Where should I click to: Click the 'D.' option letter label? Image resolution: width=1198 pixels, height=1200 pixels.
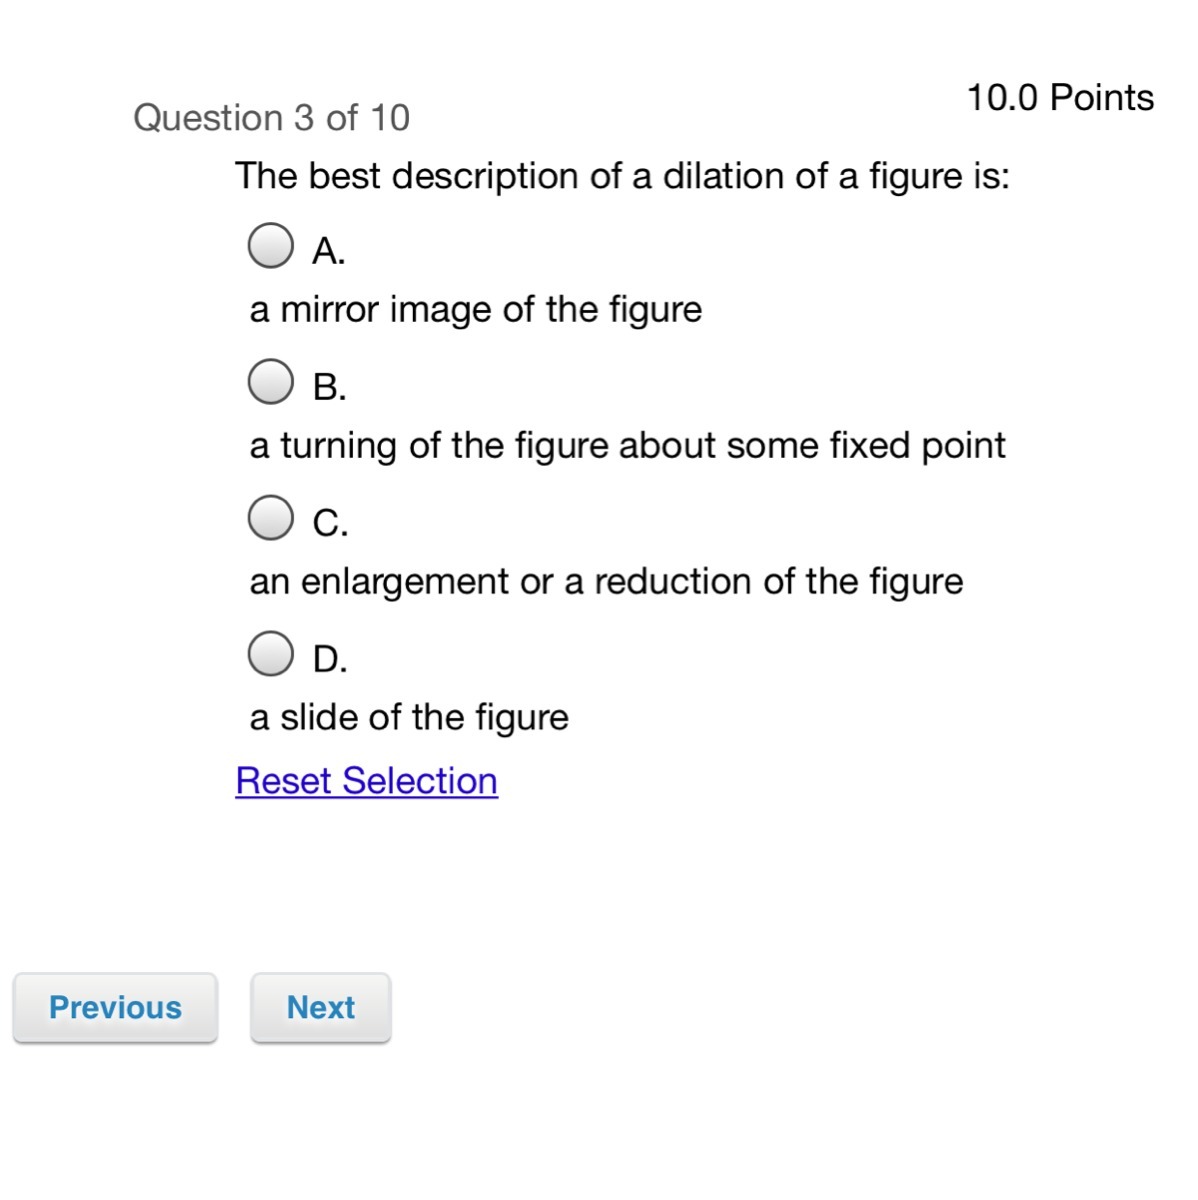pyautogui.click(x=330, y=659)
